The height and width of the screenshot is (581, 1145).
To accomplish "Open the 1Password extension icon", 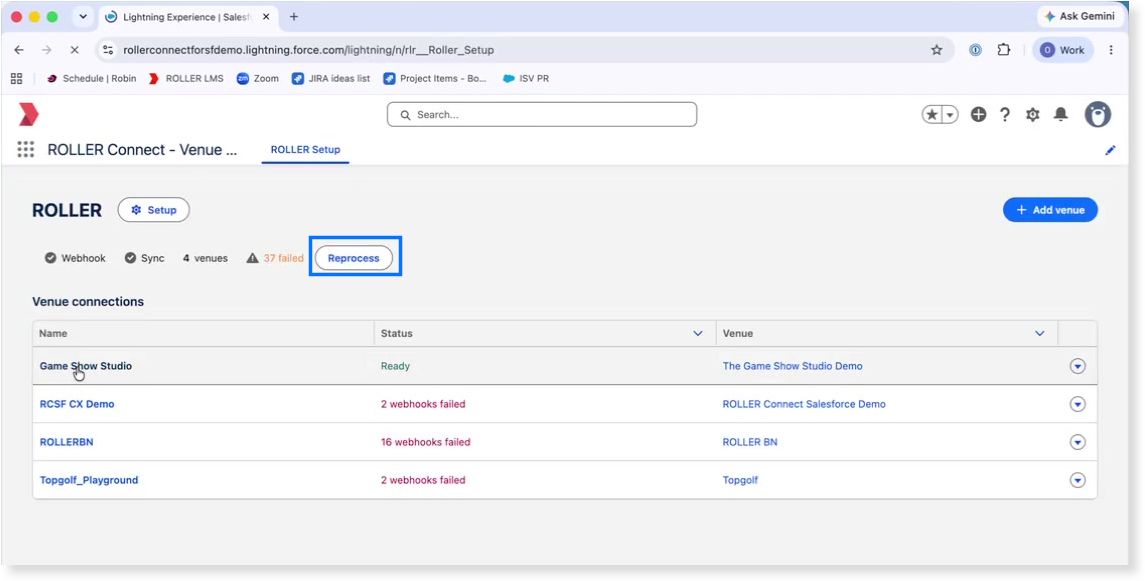I will pos(976,50).
